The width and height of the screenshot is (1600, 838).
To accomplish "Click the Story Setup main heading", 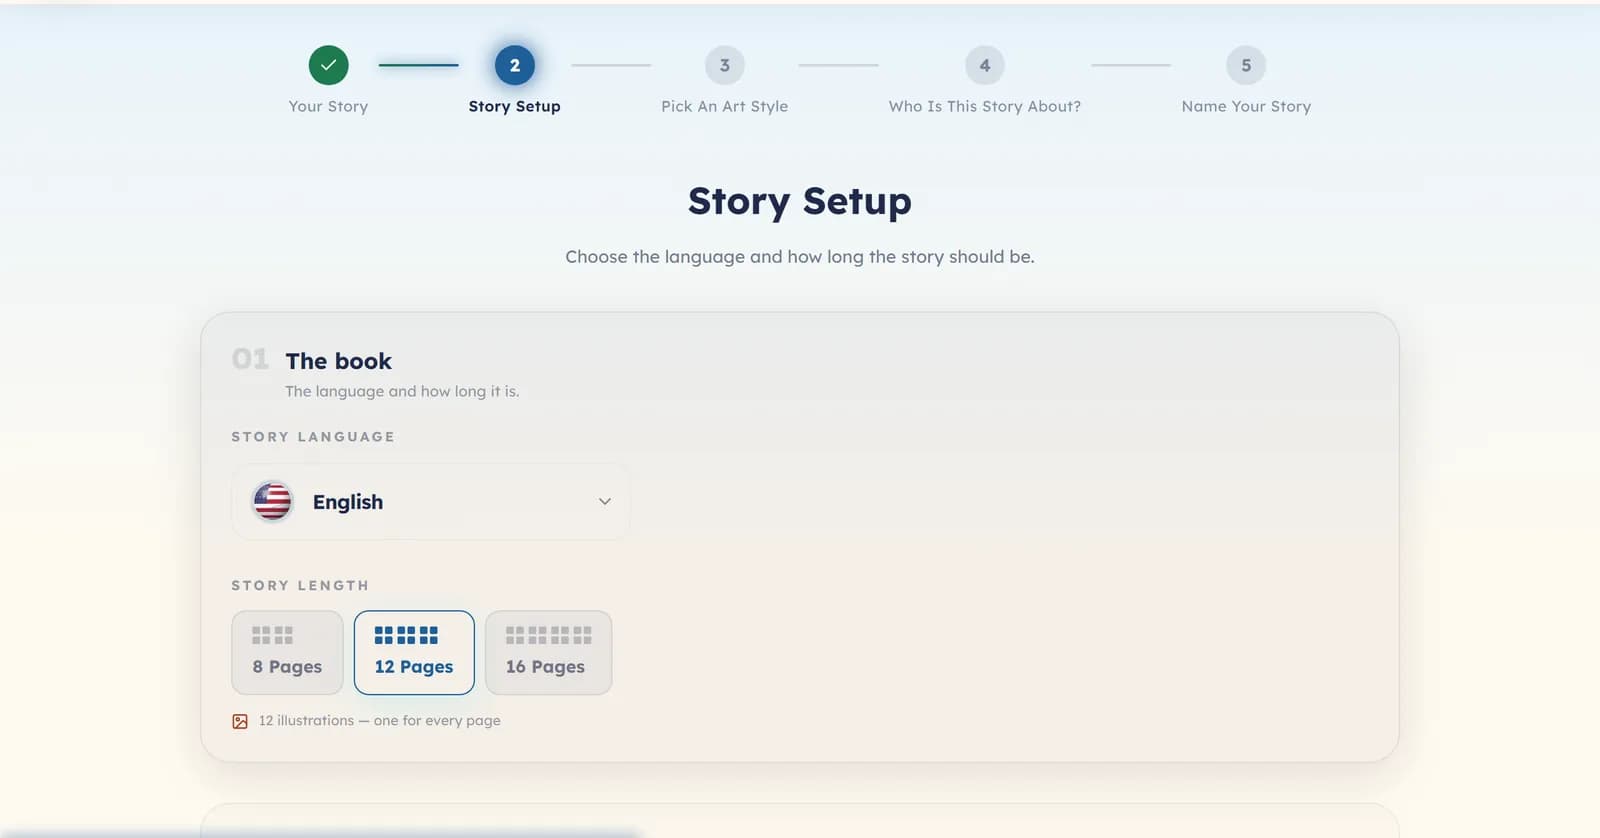I will tap(800, 201).
